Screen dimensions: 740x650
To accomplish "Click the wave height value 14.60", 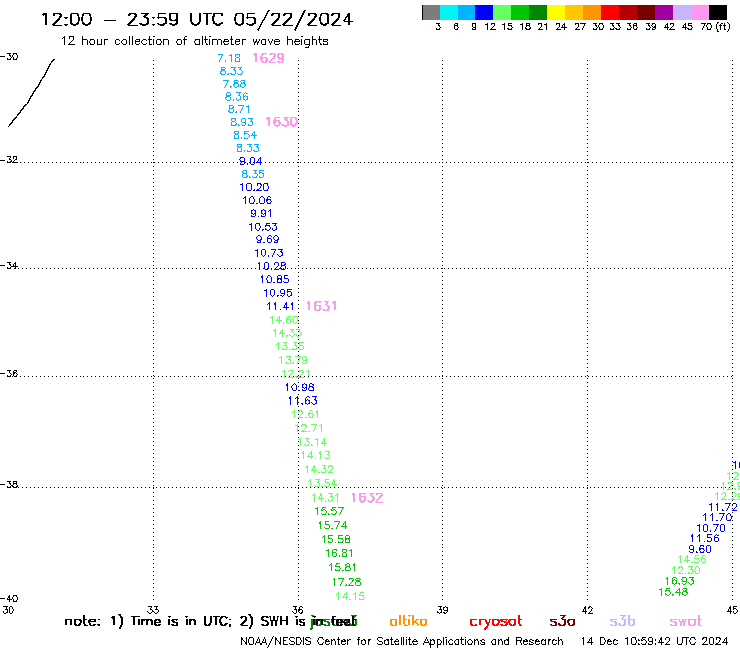I will (284, 320).
